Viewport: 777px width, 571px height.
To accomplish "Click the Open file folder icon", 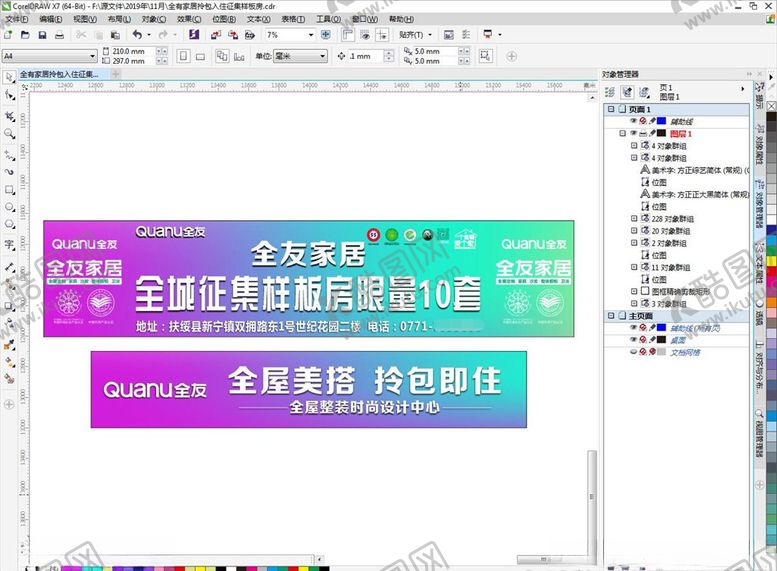I will (x=25, y=35).
